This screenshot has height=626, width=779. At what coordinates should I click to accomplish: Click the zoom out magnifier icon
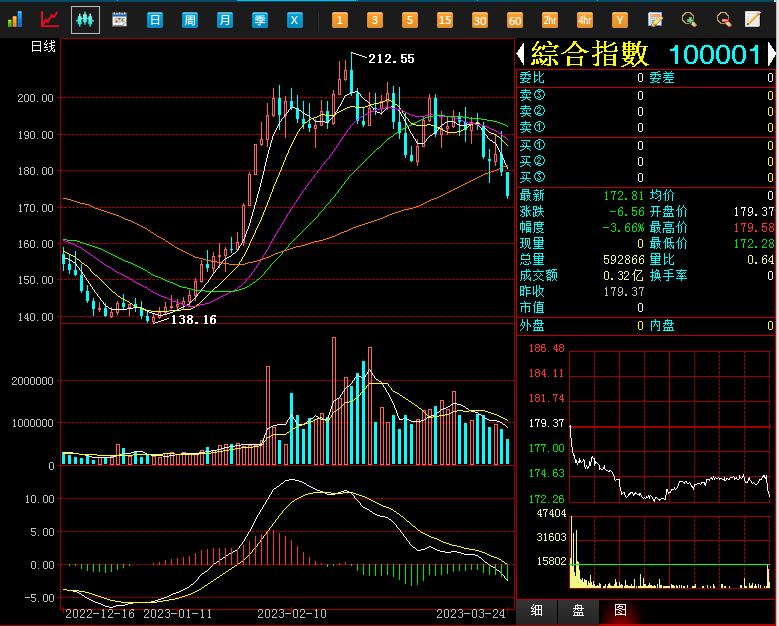(723, 19)
